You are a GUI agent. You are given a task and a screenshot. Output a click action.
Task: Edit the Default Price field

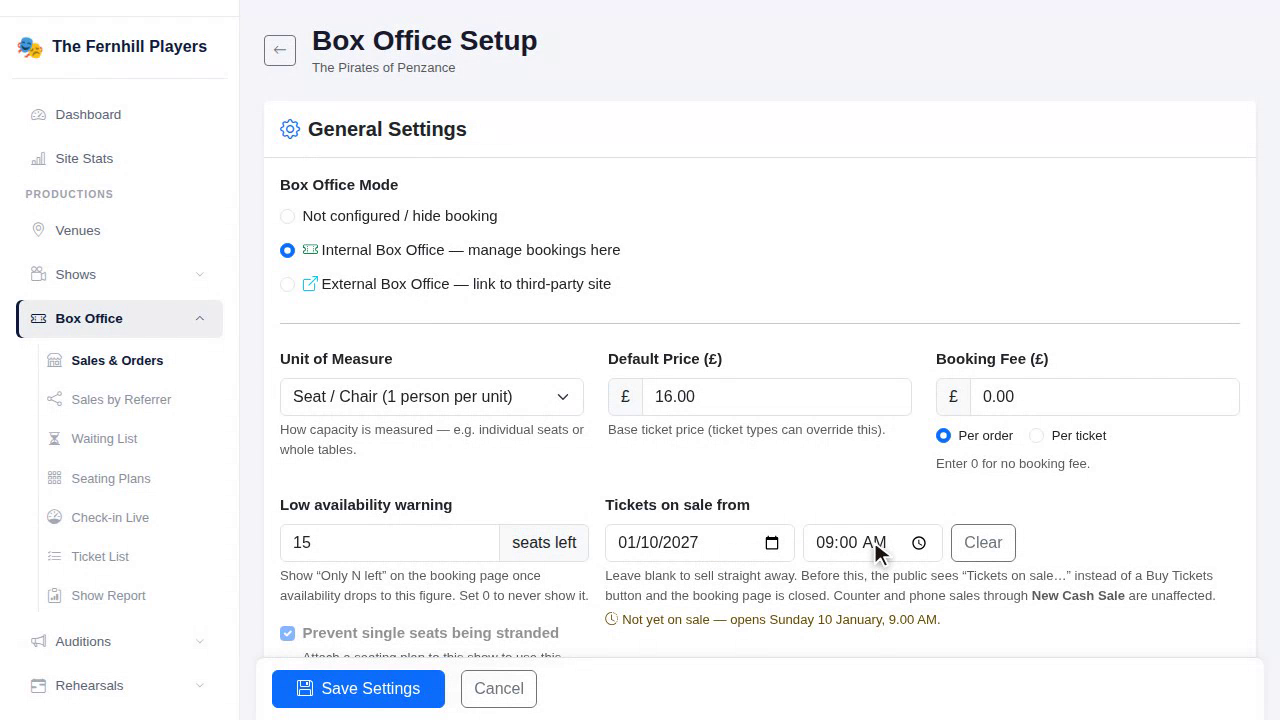point(776,397)
